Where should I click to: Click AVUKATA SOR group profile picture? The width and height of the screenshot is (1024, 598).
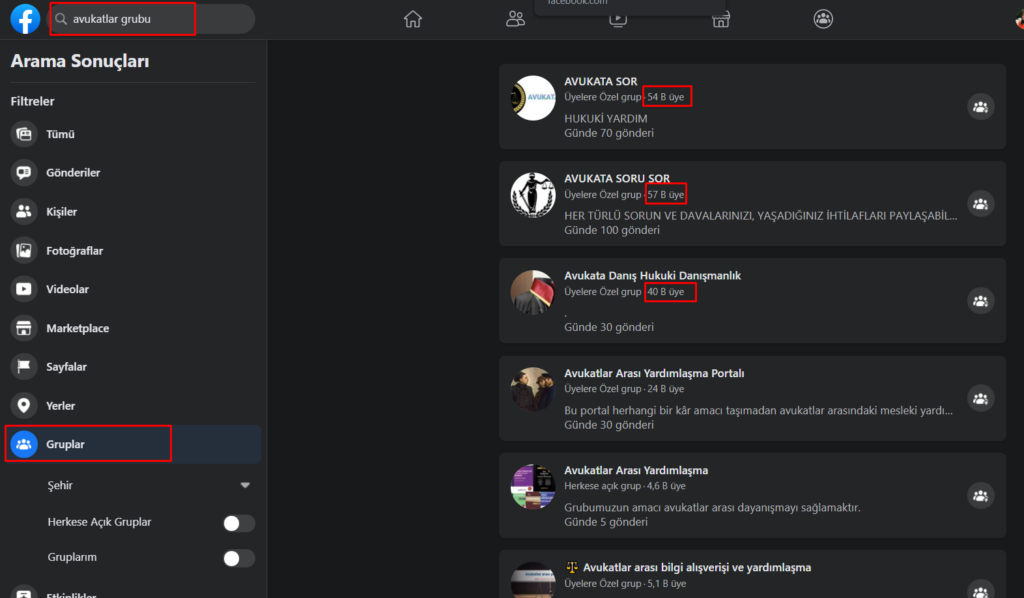coord(533,98)
